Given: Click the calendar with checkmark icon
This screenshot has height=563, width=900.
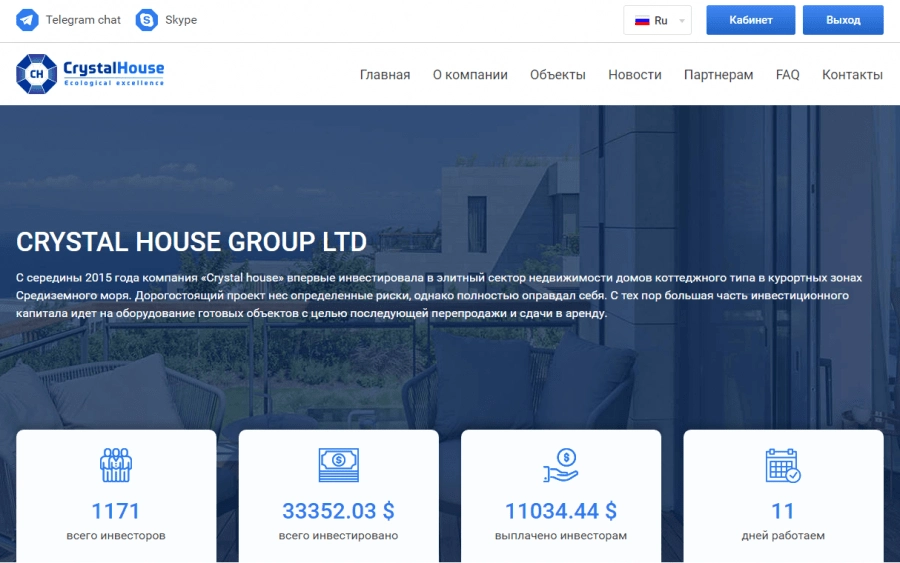Looking at the screenshot, I should (783, 465).
